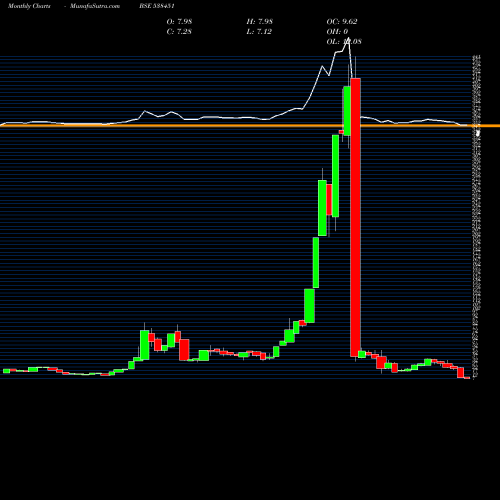Click the high value 'H: 7.98'
The height and width of the screenshot is (500, 500).
[260, 21]
